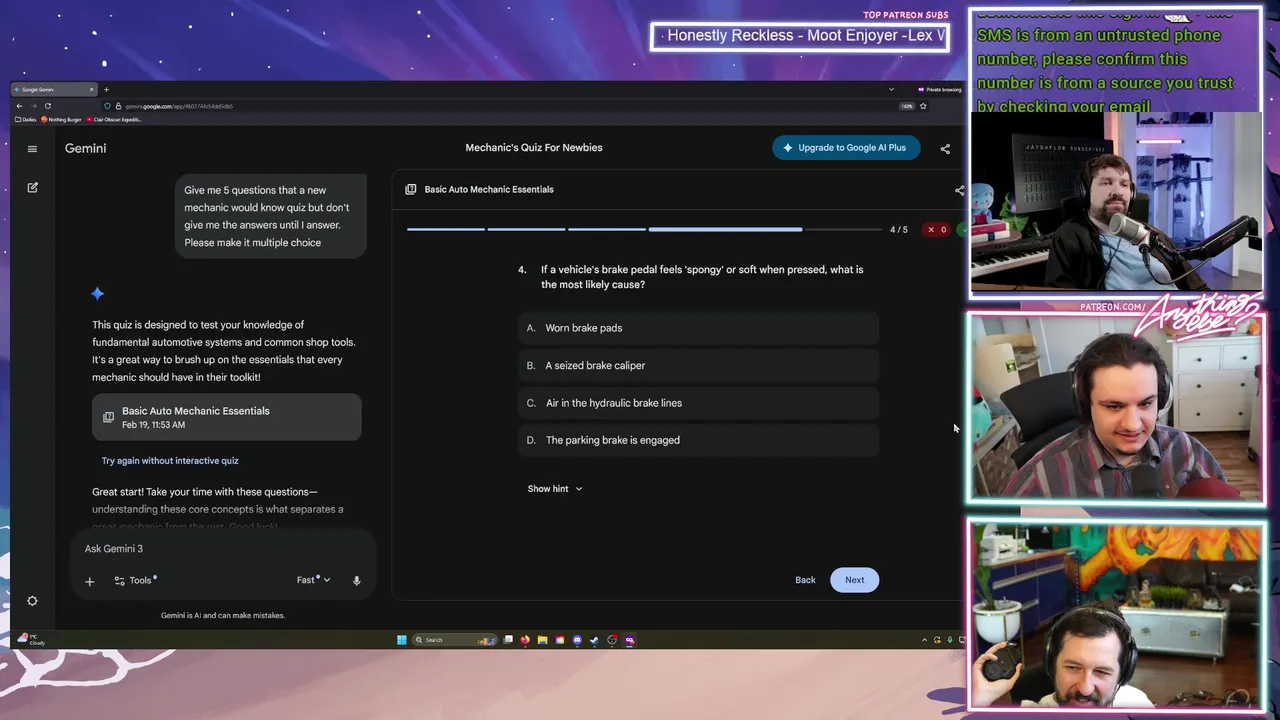This screenshot has width=1280, height=720.
Task: Click the browser back arrow
Action: (19, 106)
